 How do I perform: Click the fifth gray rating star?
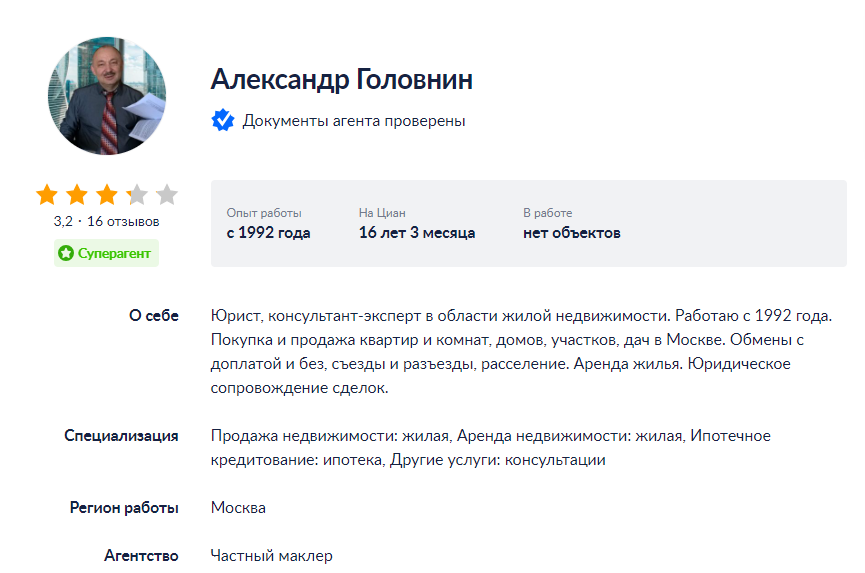click(167, 195)
